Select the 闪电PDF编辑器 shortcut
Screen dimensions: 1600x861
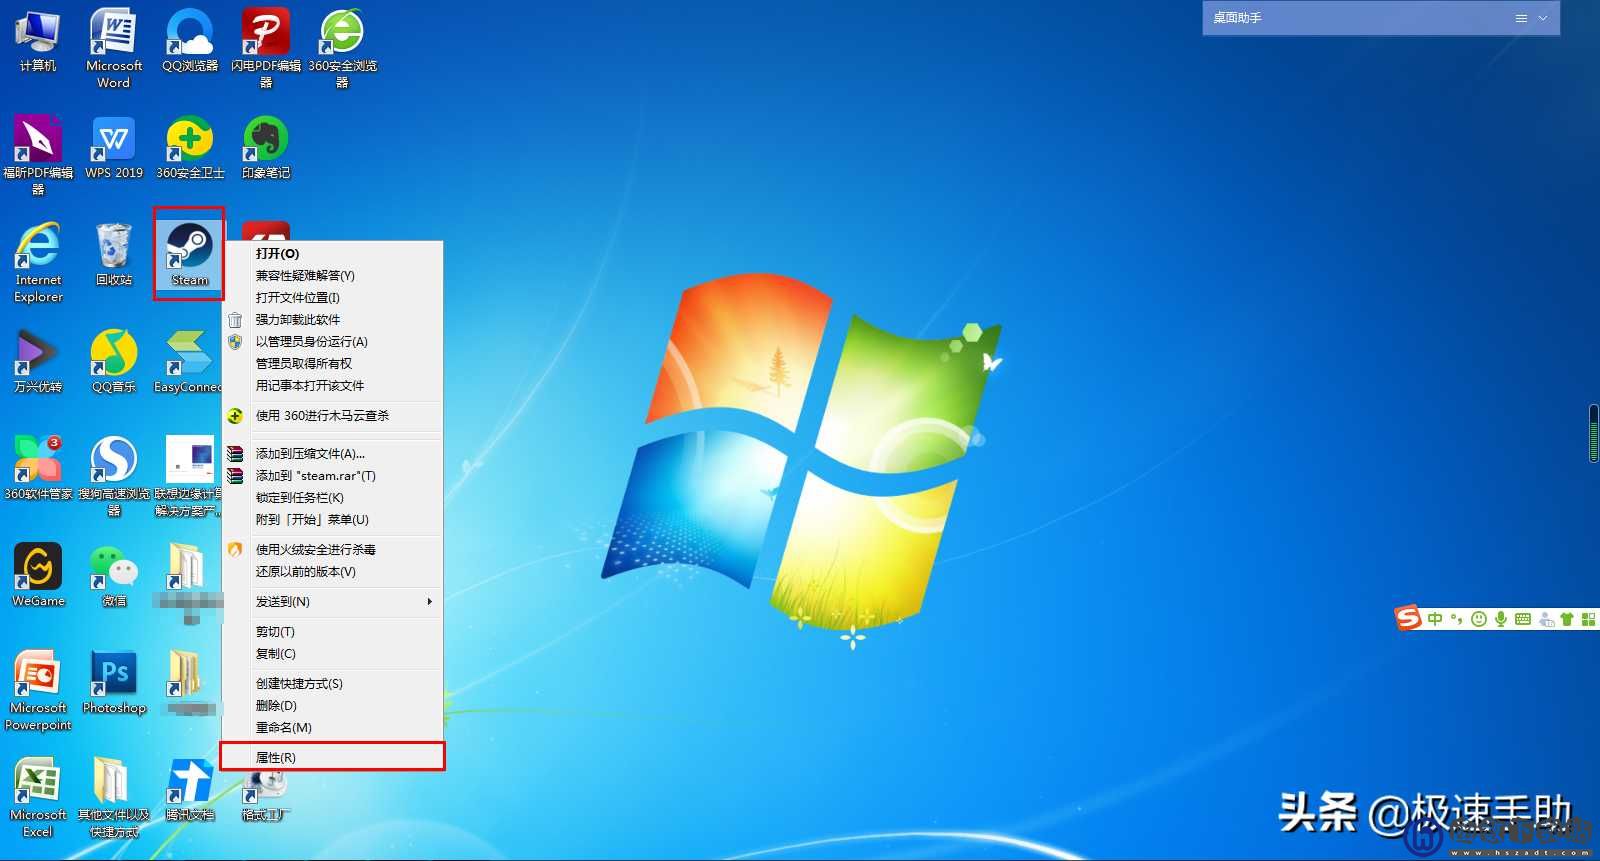[266, 49]
